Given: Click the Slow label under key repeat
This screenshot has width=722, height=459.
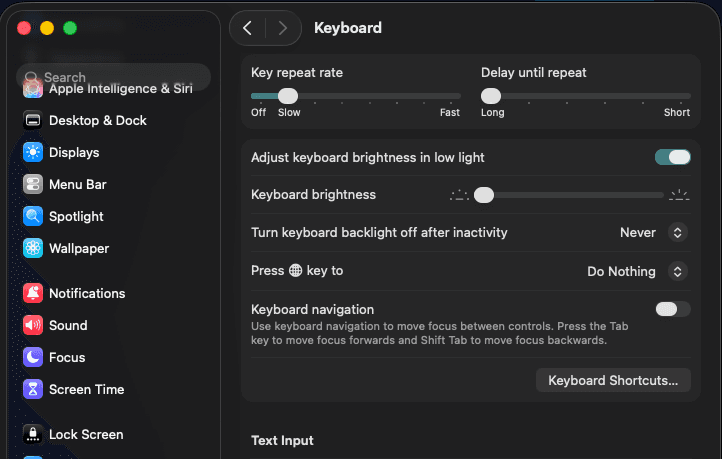Looking at the screenshot, I should [289, 112].
